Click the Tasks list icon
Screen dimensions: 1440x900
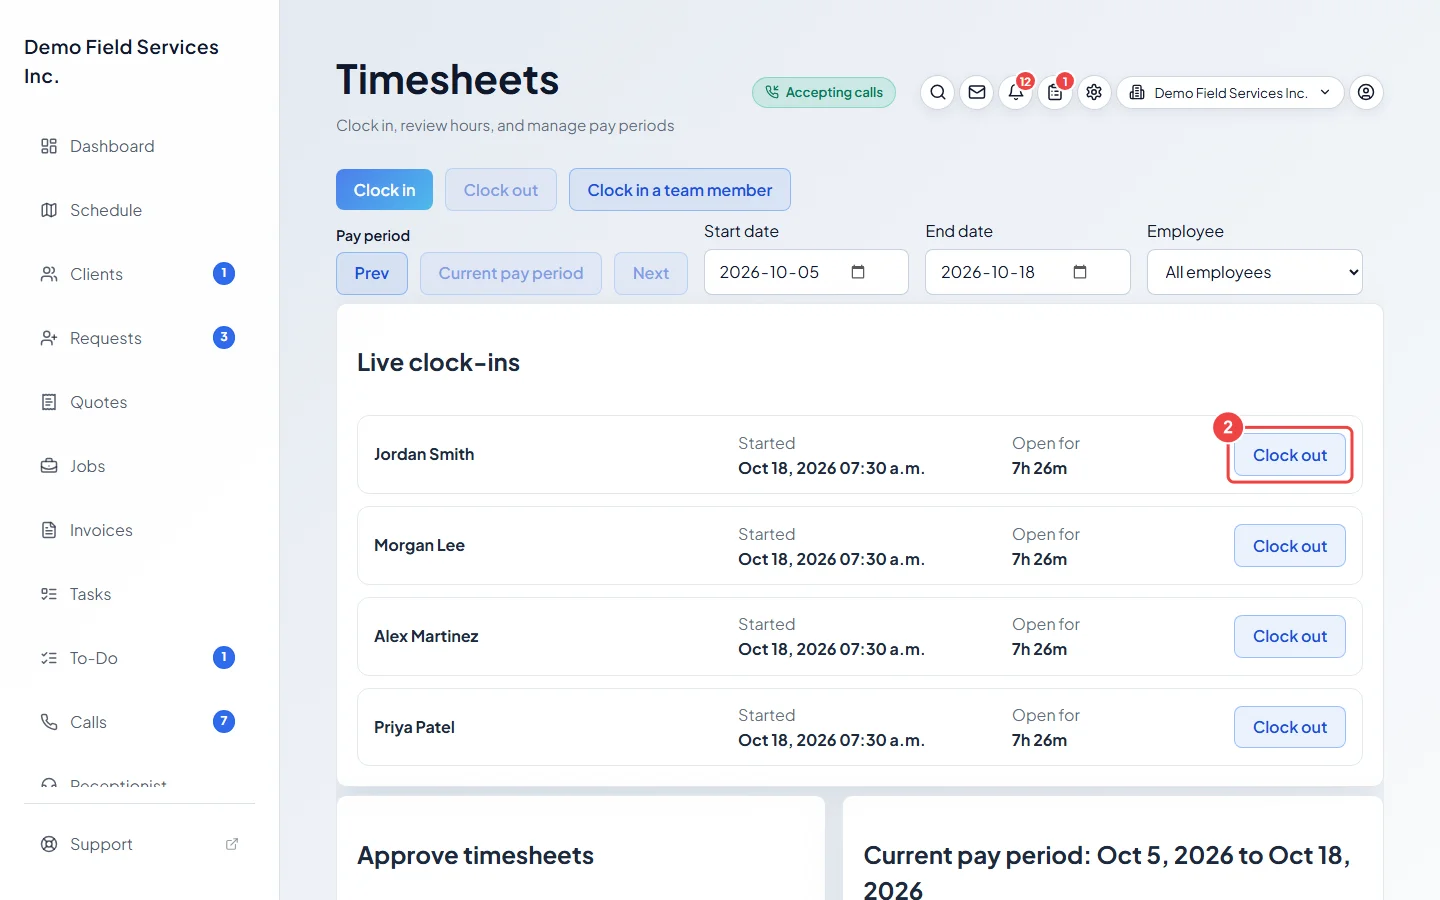tap(49, 594)
